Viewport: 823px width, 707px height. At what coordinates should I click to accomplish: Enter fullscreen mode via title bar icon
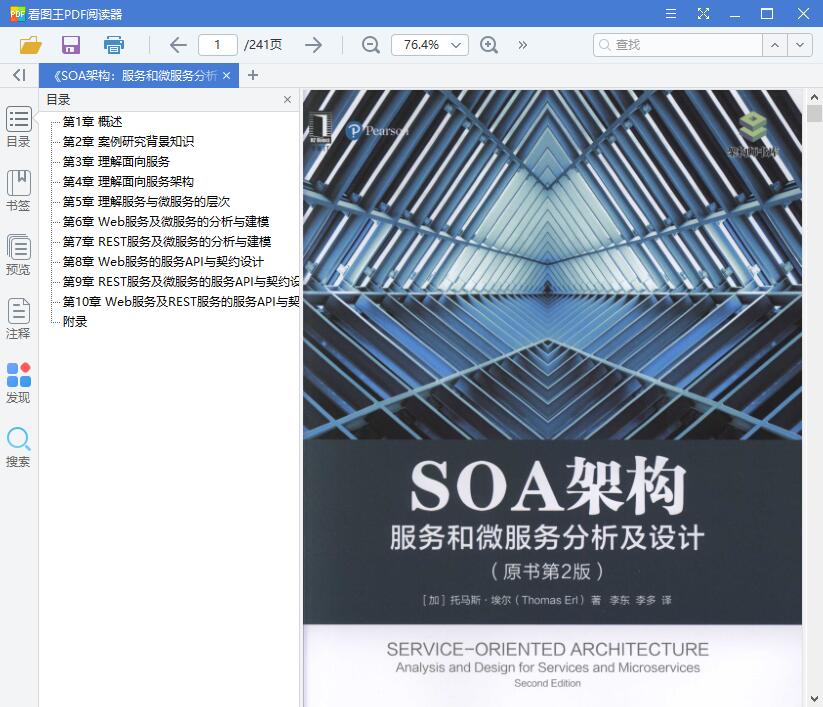click(x=703, y=14)
